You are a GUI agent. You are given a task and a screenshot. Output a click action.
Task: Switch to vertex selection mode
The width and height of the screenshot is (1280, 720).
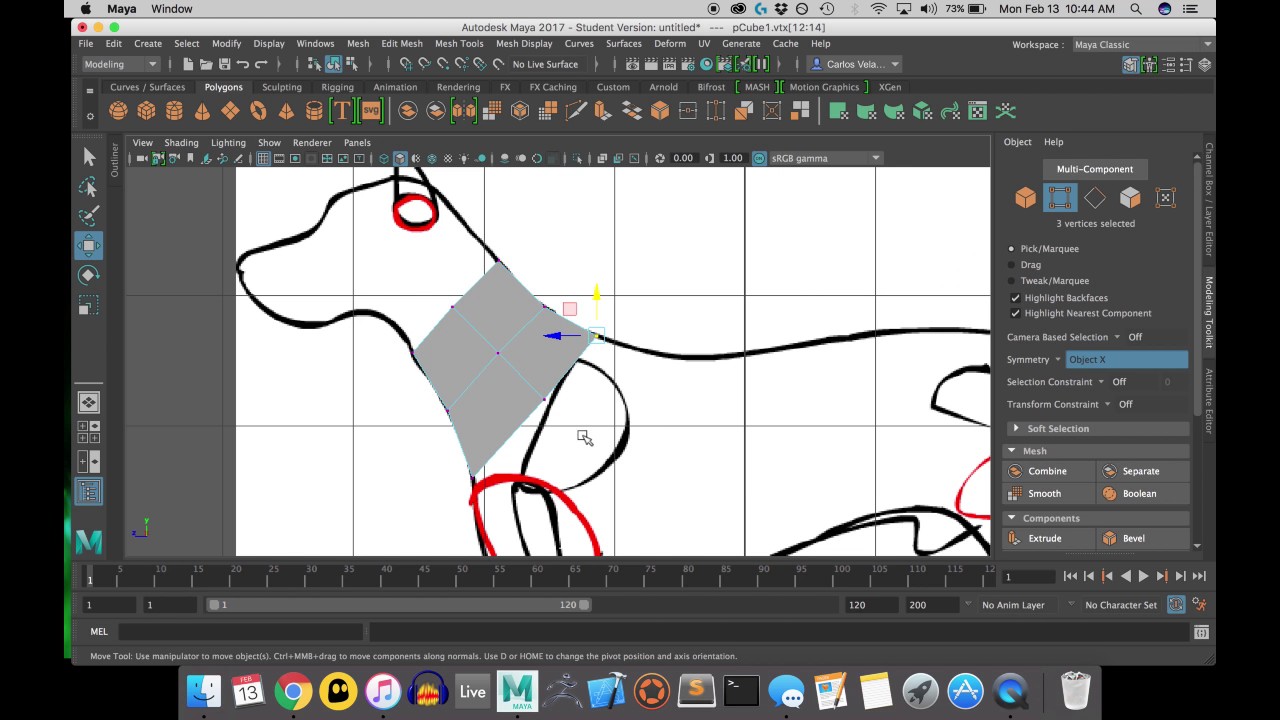coord(1060,198)
